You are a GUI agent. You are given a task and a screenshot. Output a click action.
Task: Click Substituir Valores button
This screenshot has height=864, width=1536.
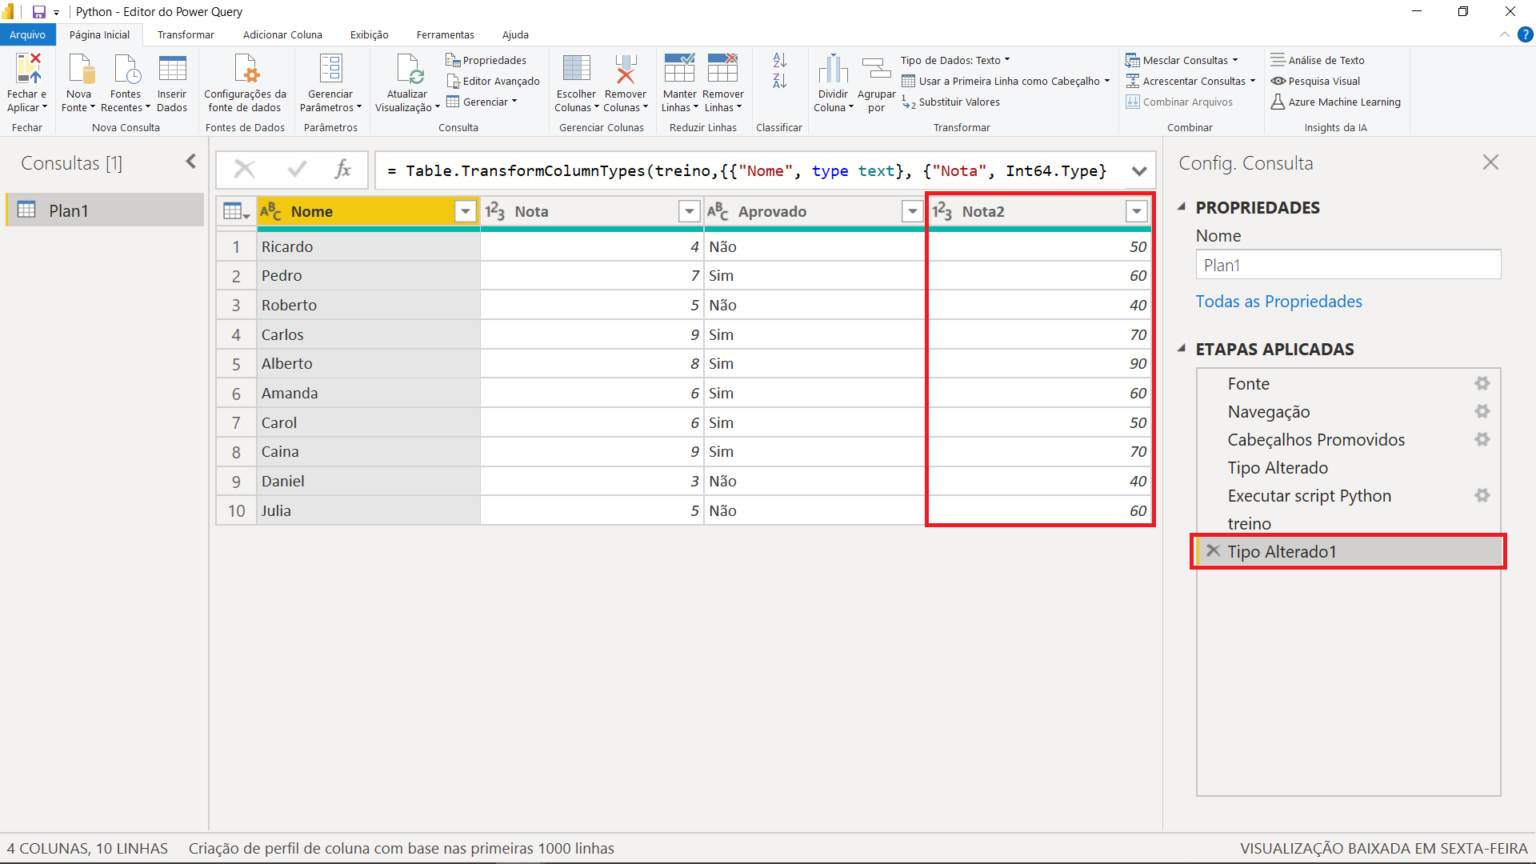point(951,102)
